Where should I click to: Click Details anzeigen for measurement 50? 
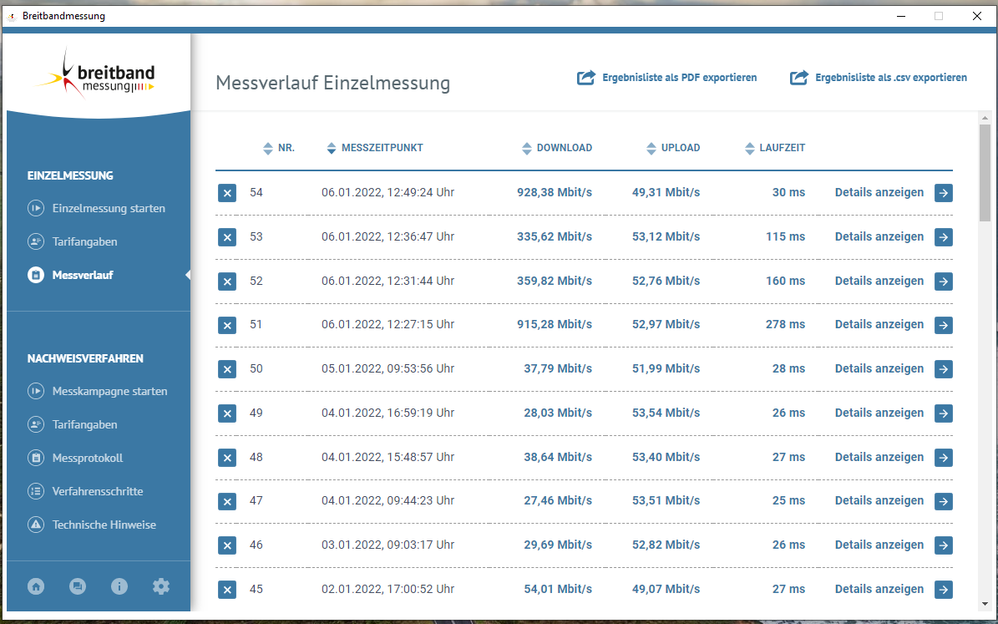pos(878,368)
